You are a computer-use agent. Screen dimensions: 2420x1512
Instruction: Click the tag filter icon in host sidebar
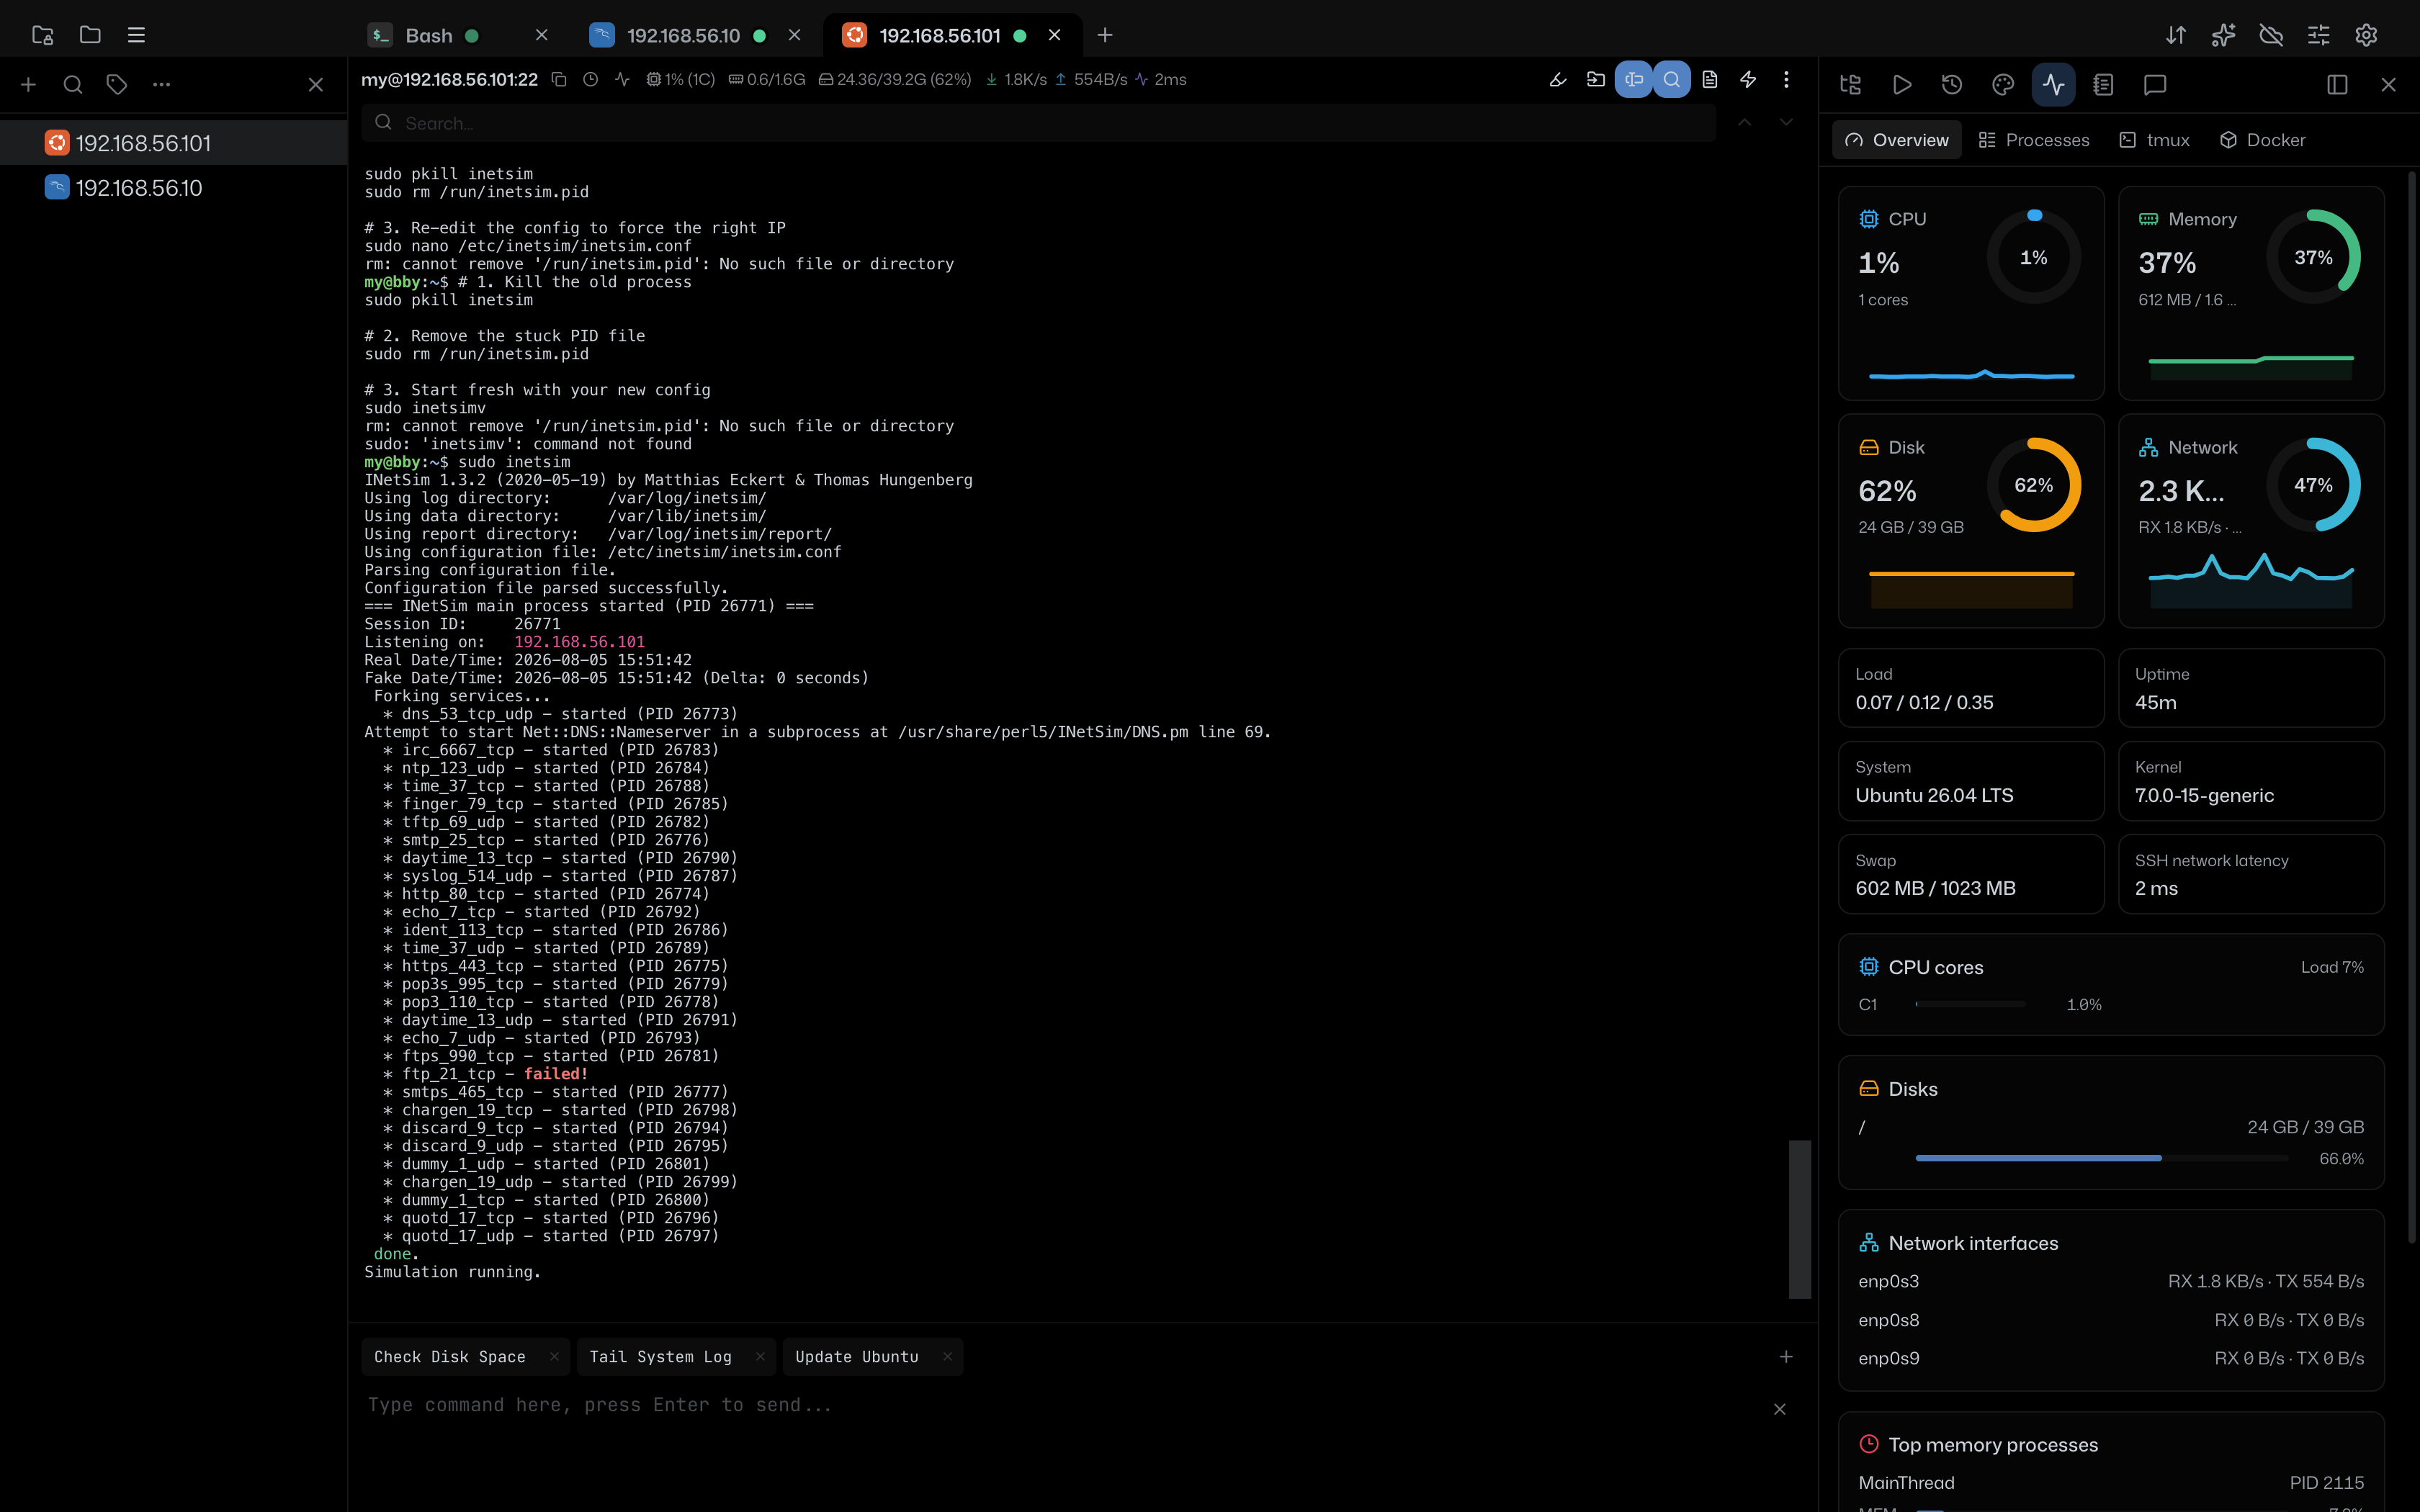click(x=117, y=85)
